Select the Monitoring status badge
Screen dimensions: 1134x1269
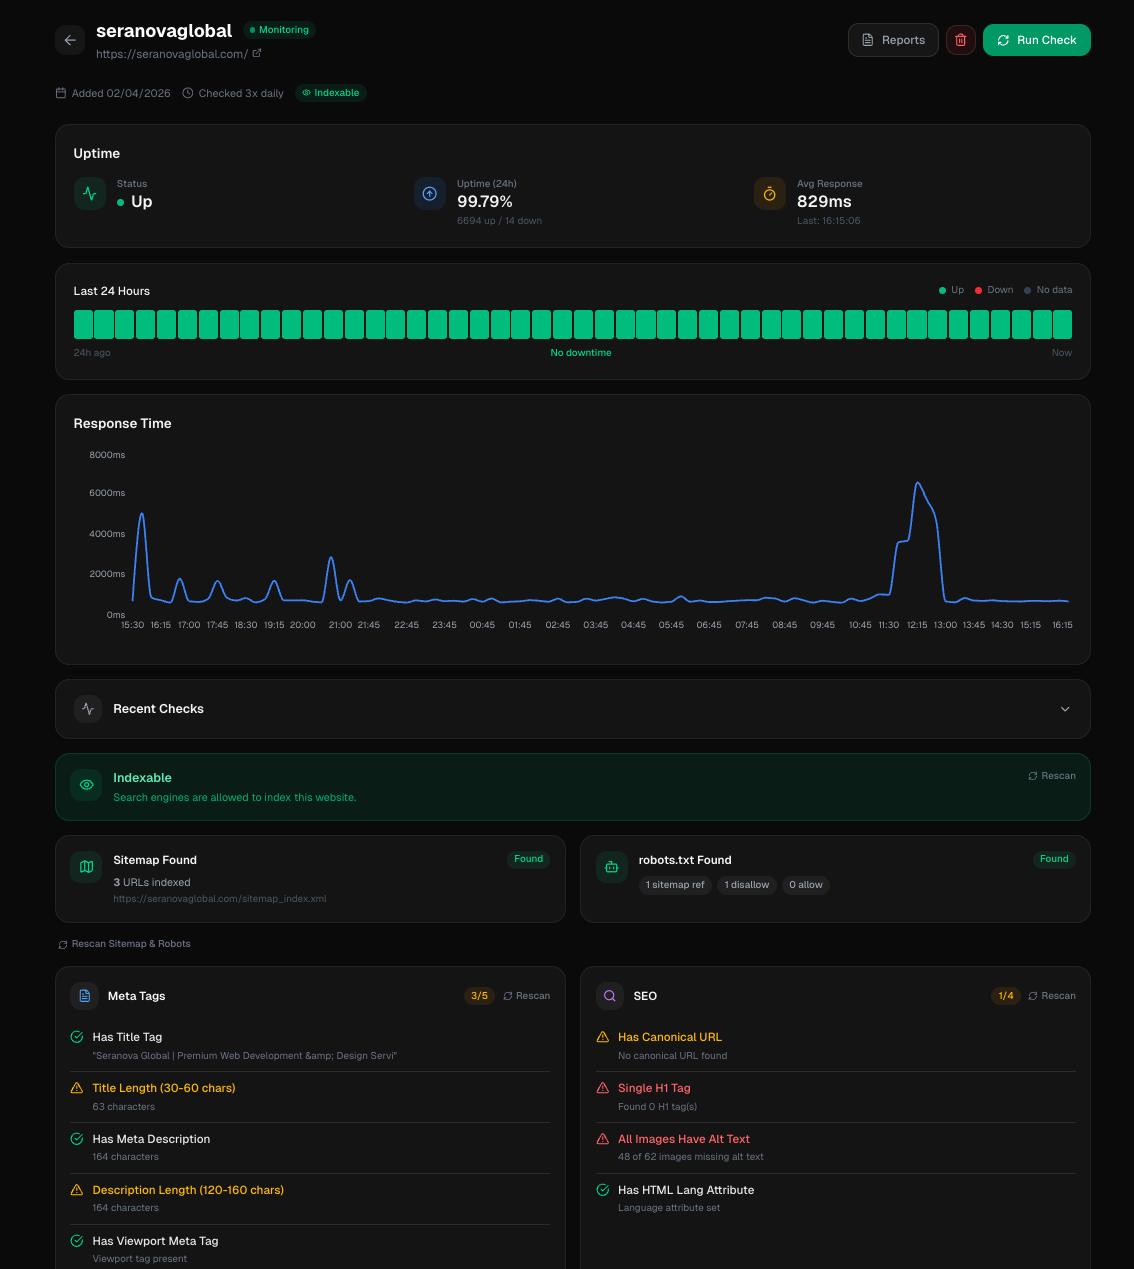click(x=279, y=30)
